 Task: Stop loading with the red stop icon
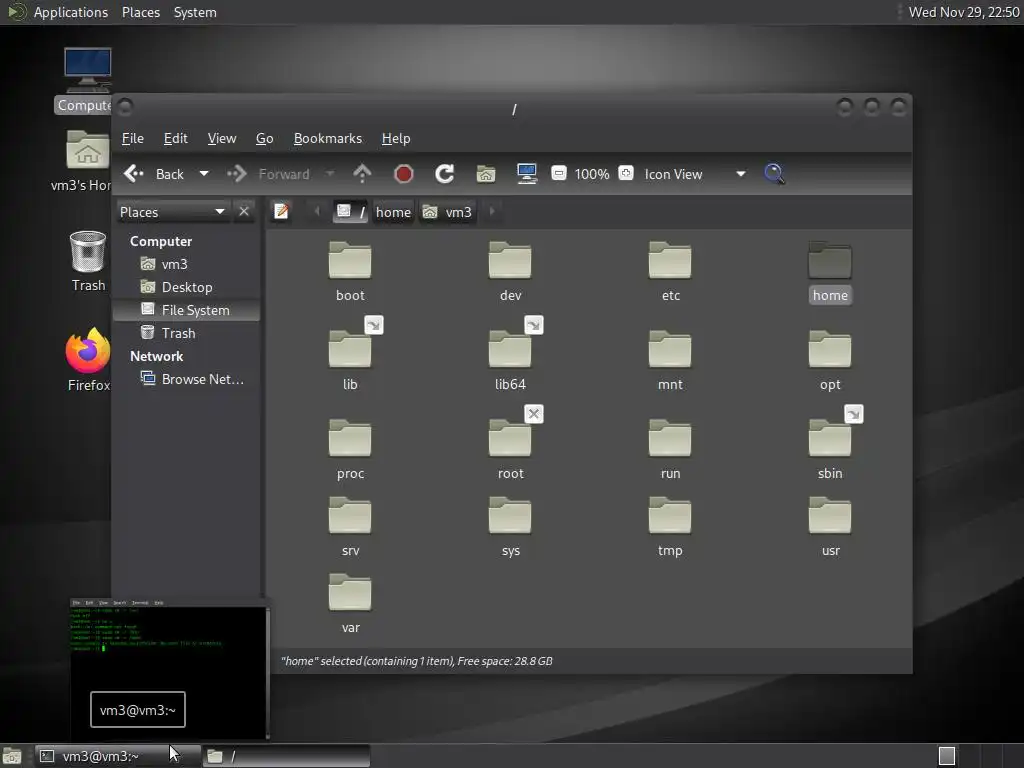[404, 174]
